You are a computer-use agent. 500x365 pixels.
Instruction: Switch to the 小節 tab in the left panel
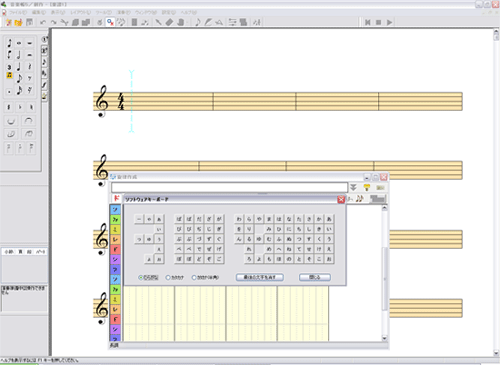(x=9, y=252)
